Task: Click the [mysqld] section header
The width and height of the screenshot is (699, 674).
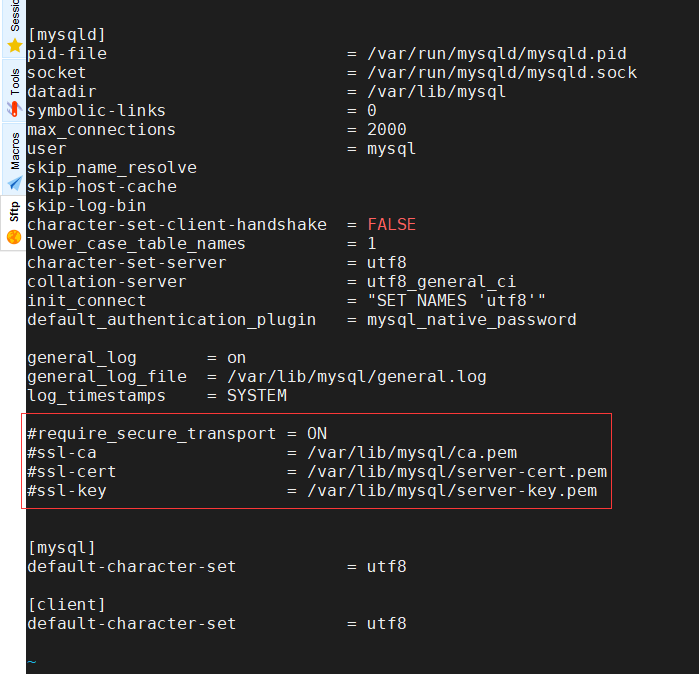Action: point(66,35)
